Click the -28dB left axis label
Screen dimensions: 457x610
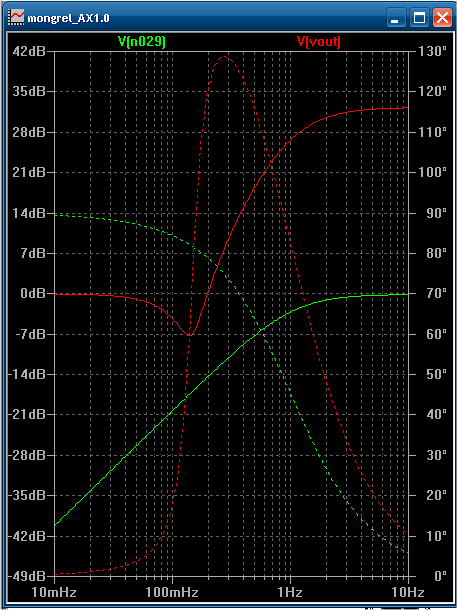coord(26,455)
